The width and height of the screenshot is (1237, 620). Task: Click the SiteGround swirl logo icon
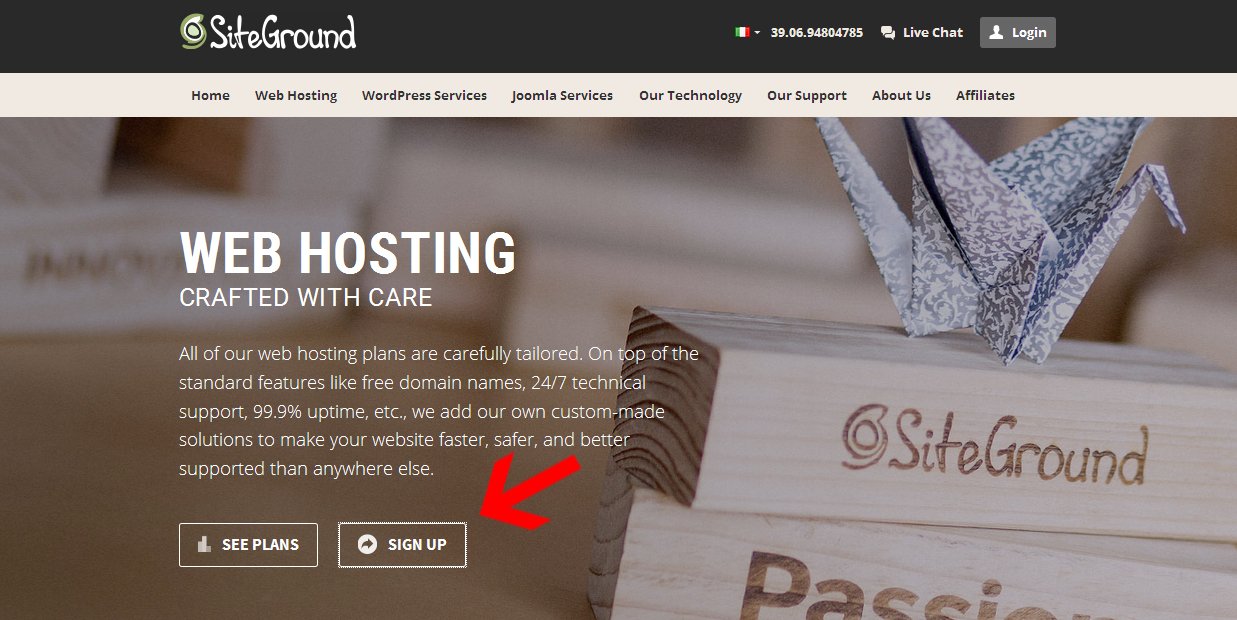coord(193,31)
